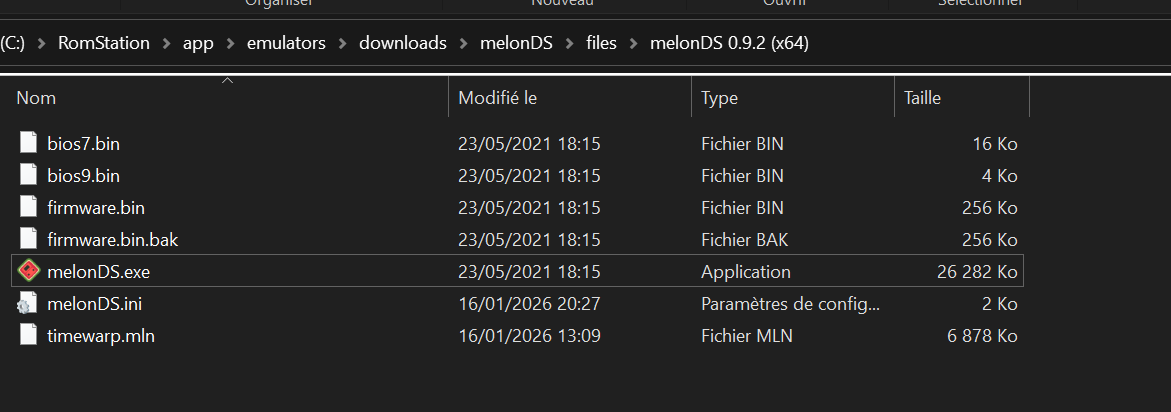Sort files by Type column
Viewport: 1171px width, 412px height.
719,98
